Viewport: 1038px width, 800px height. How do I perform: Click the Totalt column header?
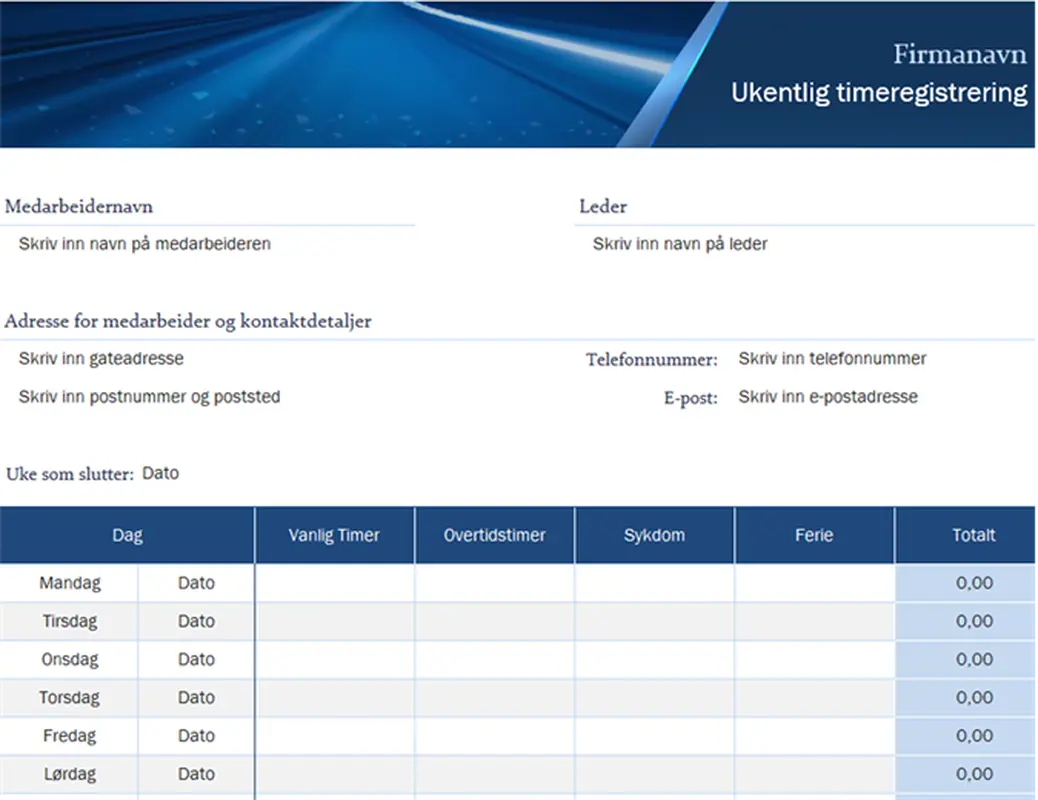coord(974,534)
